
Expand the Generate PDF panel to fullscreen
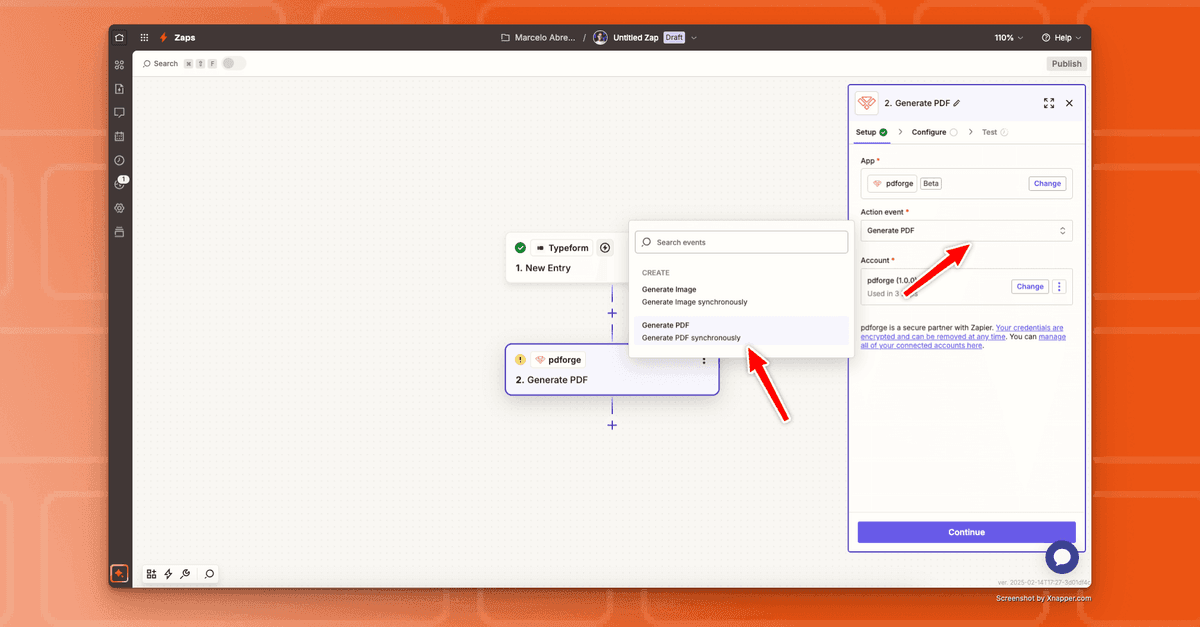click(1049, 103)
